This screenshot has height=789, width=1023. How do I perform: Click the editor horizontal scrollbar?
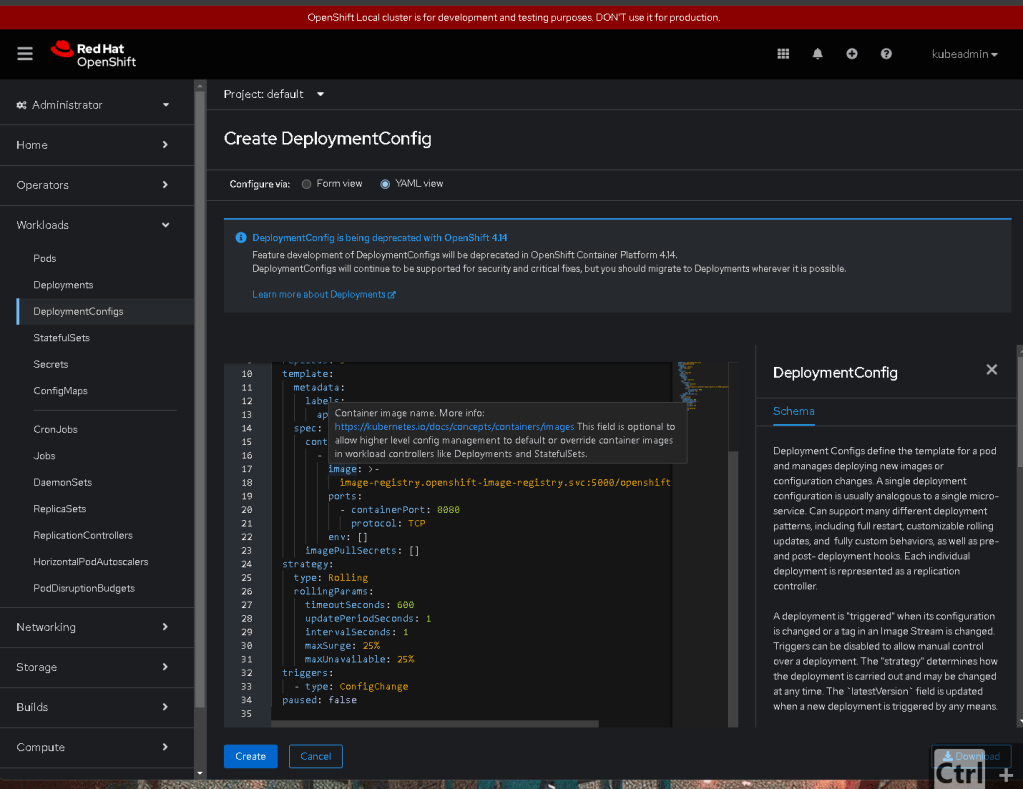[x=435, y=724]
